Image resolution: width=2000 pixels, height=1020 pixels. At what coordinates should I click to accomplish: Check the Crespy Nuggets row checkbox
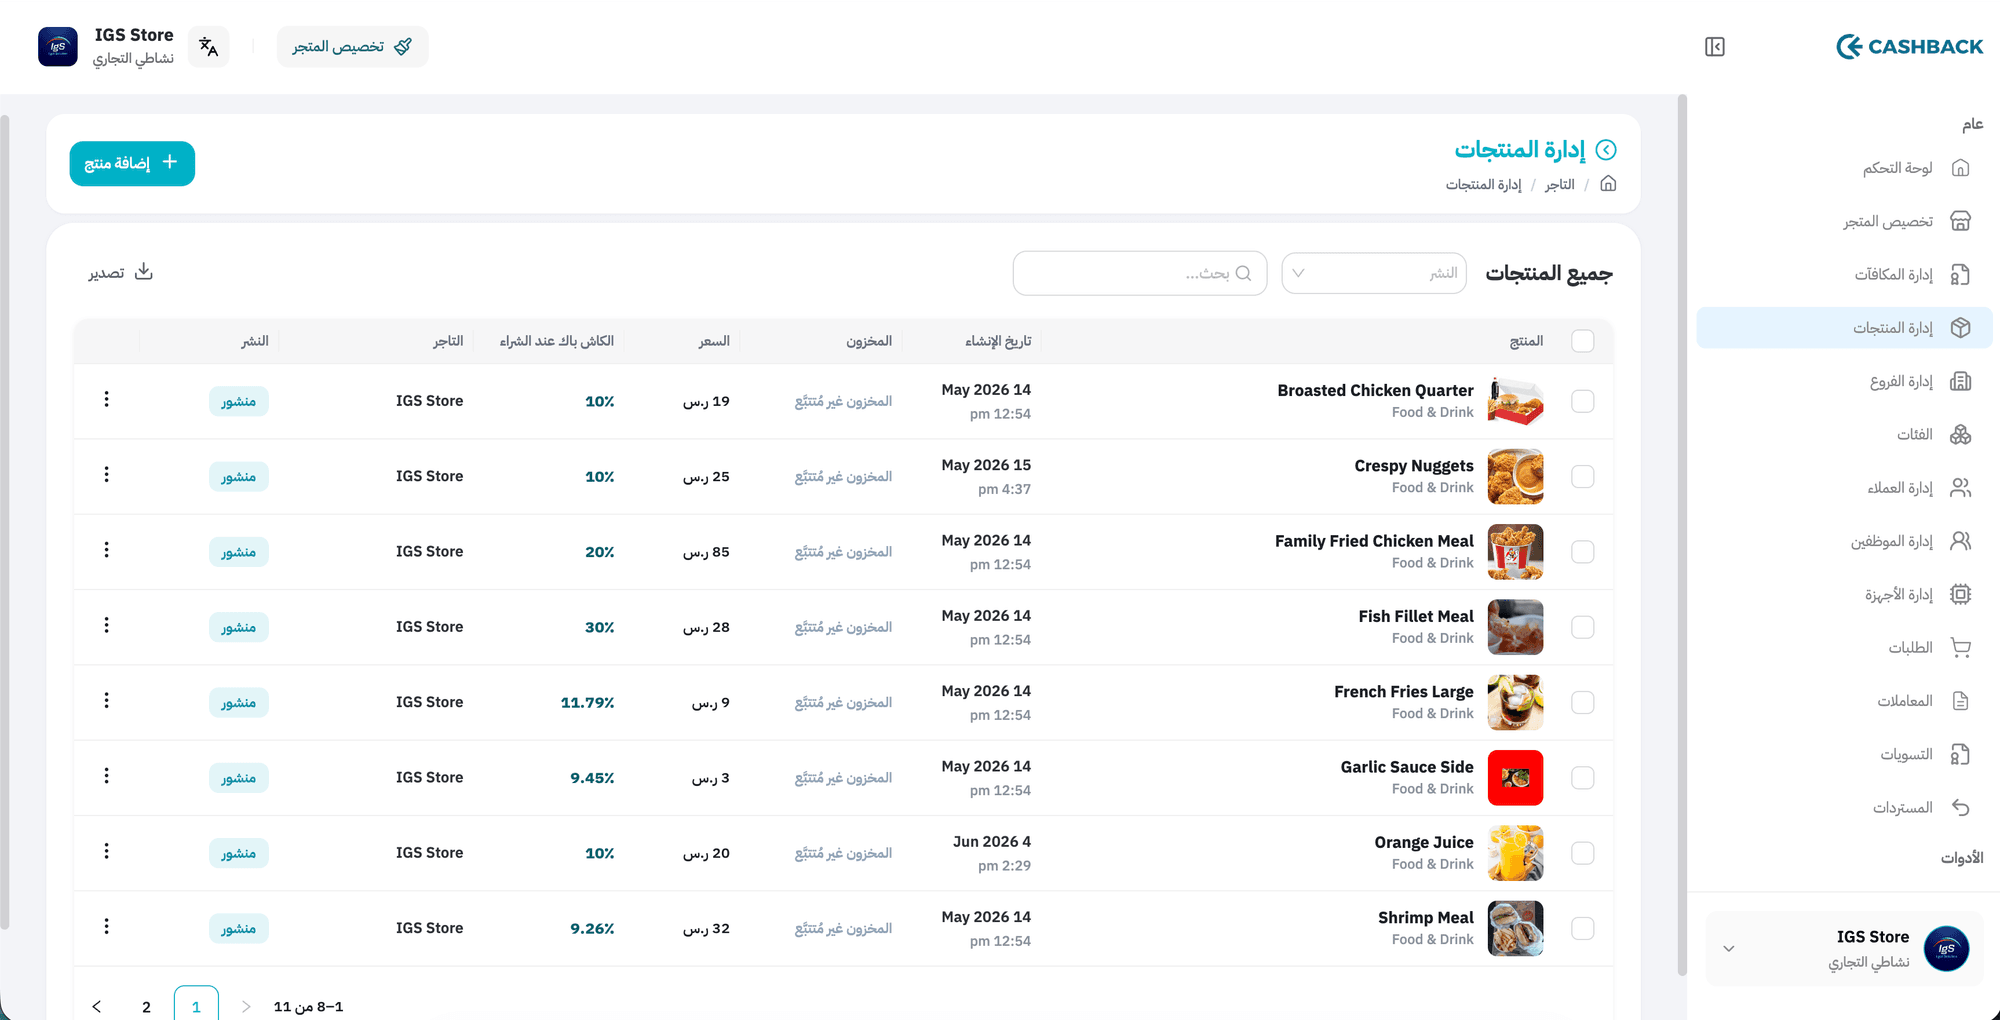1583,476
